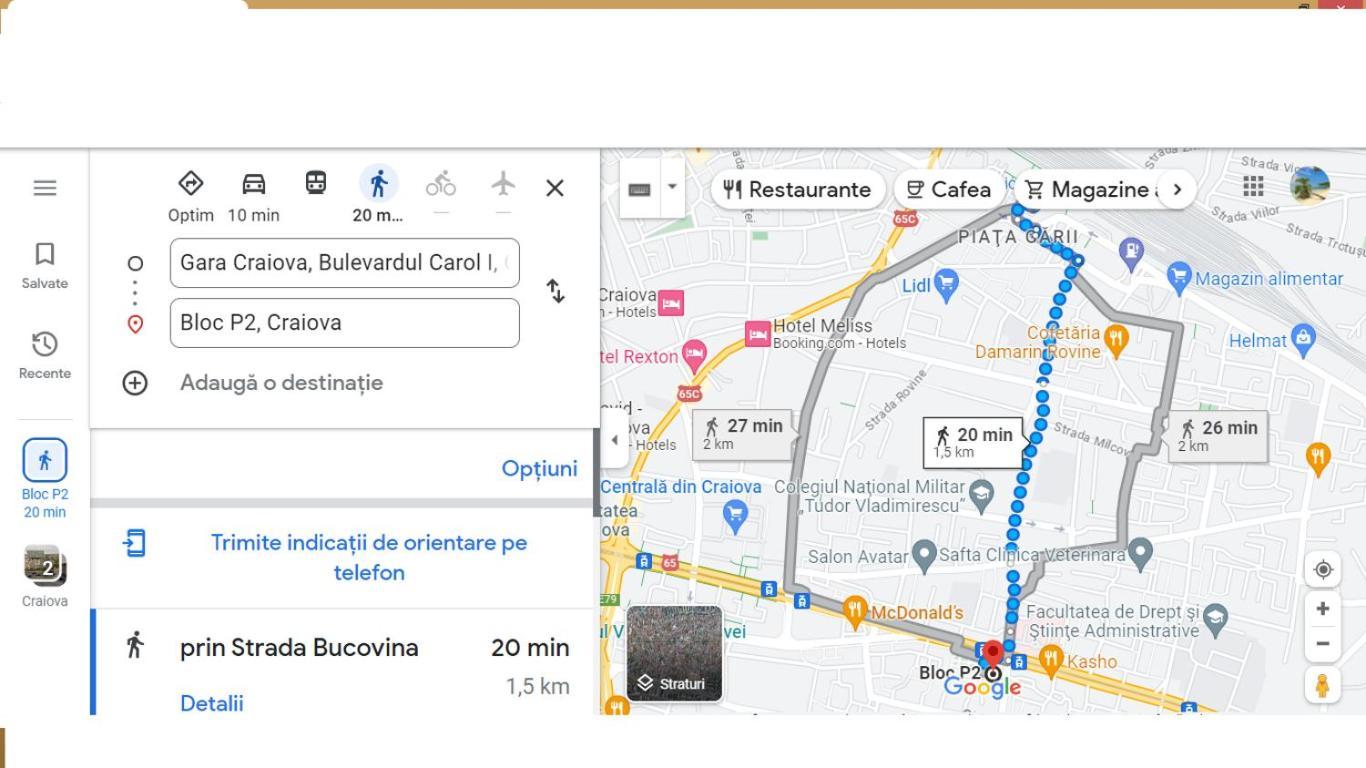Zoom in on the map
Viewport: 1366px width, 768px height.
click(1322, 609)
